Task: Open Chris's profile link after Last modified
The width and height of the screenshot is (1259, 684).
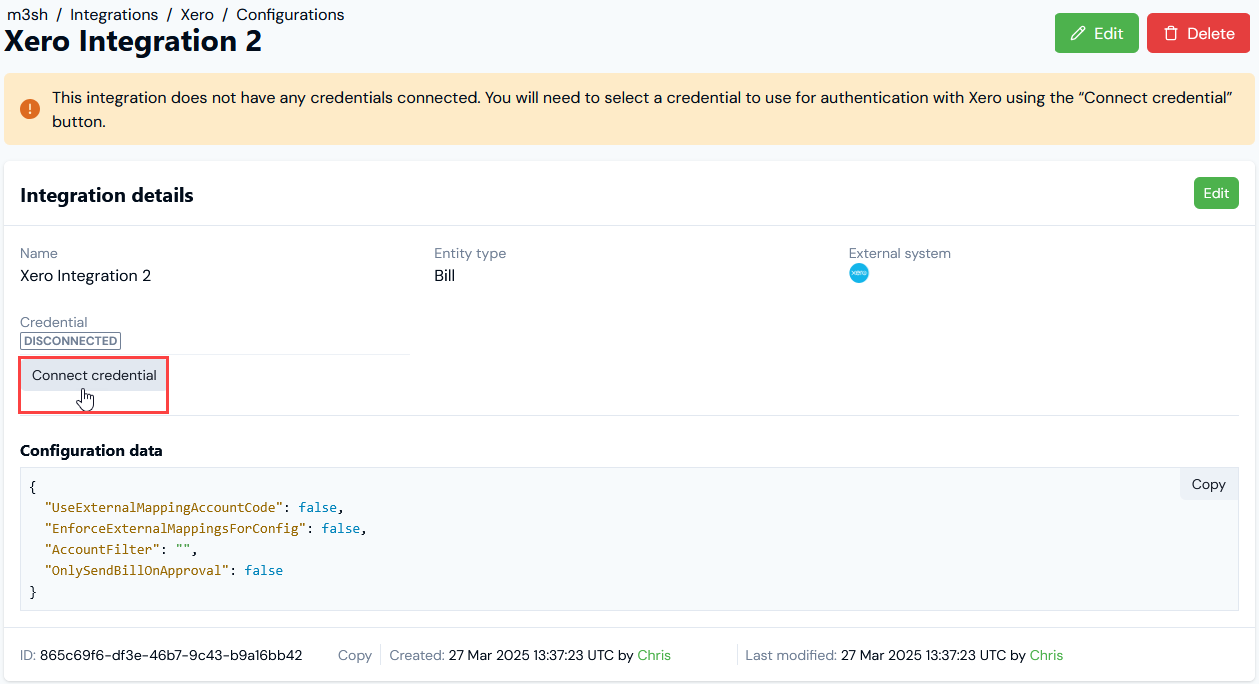Action: coord(1046,655)
